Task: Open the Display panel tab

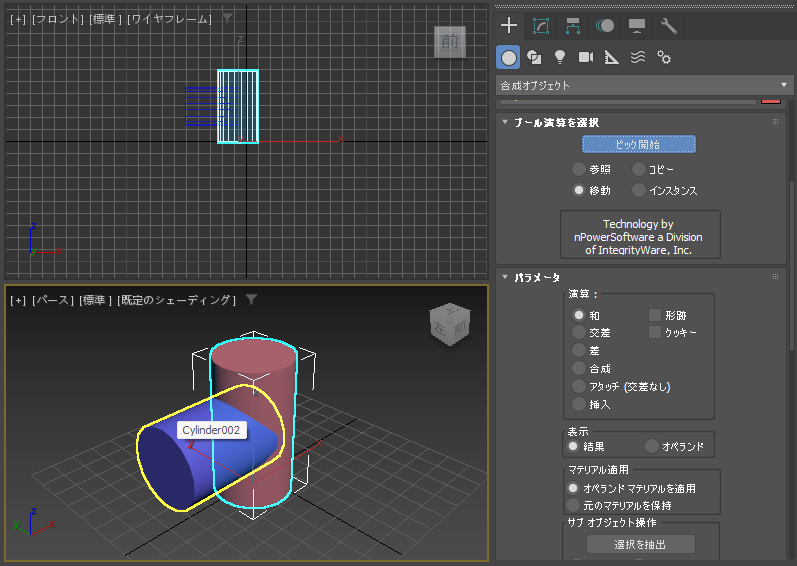Action: point(637,25)
